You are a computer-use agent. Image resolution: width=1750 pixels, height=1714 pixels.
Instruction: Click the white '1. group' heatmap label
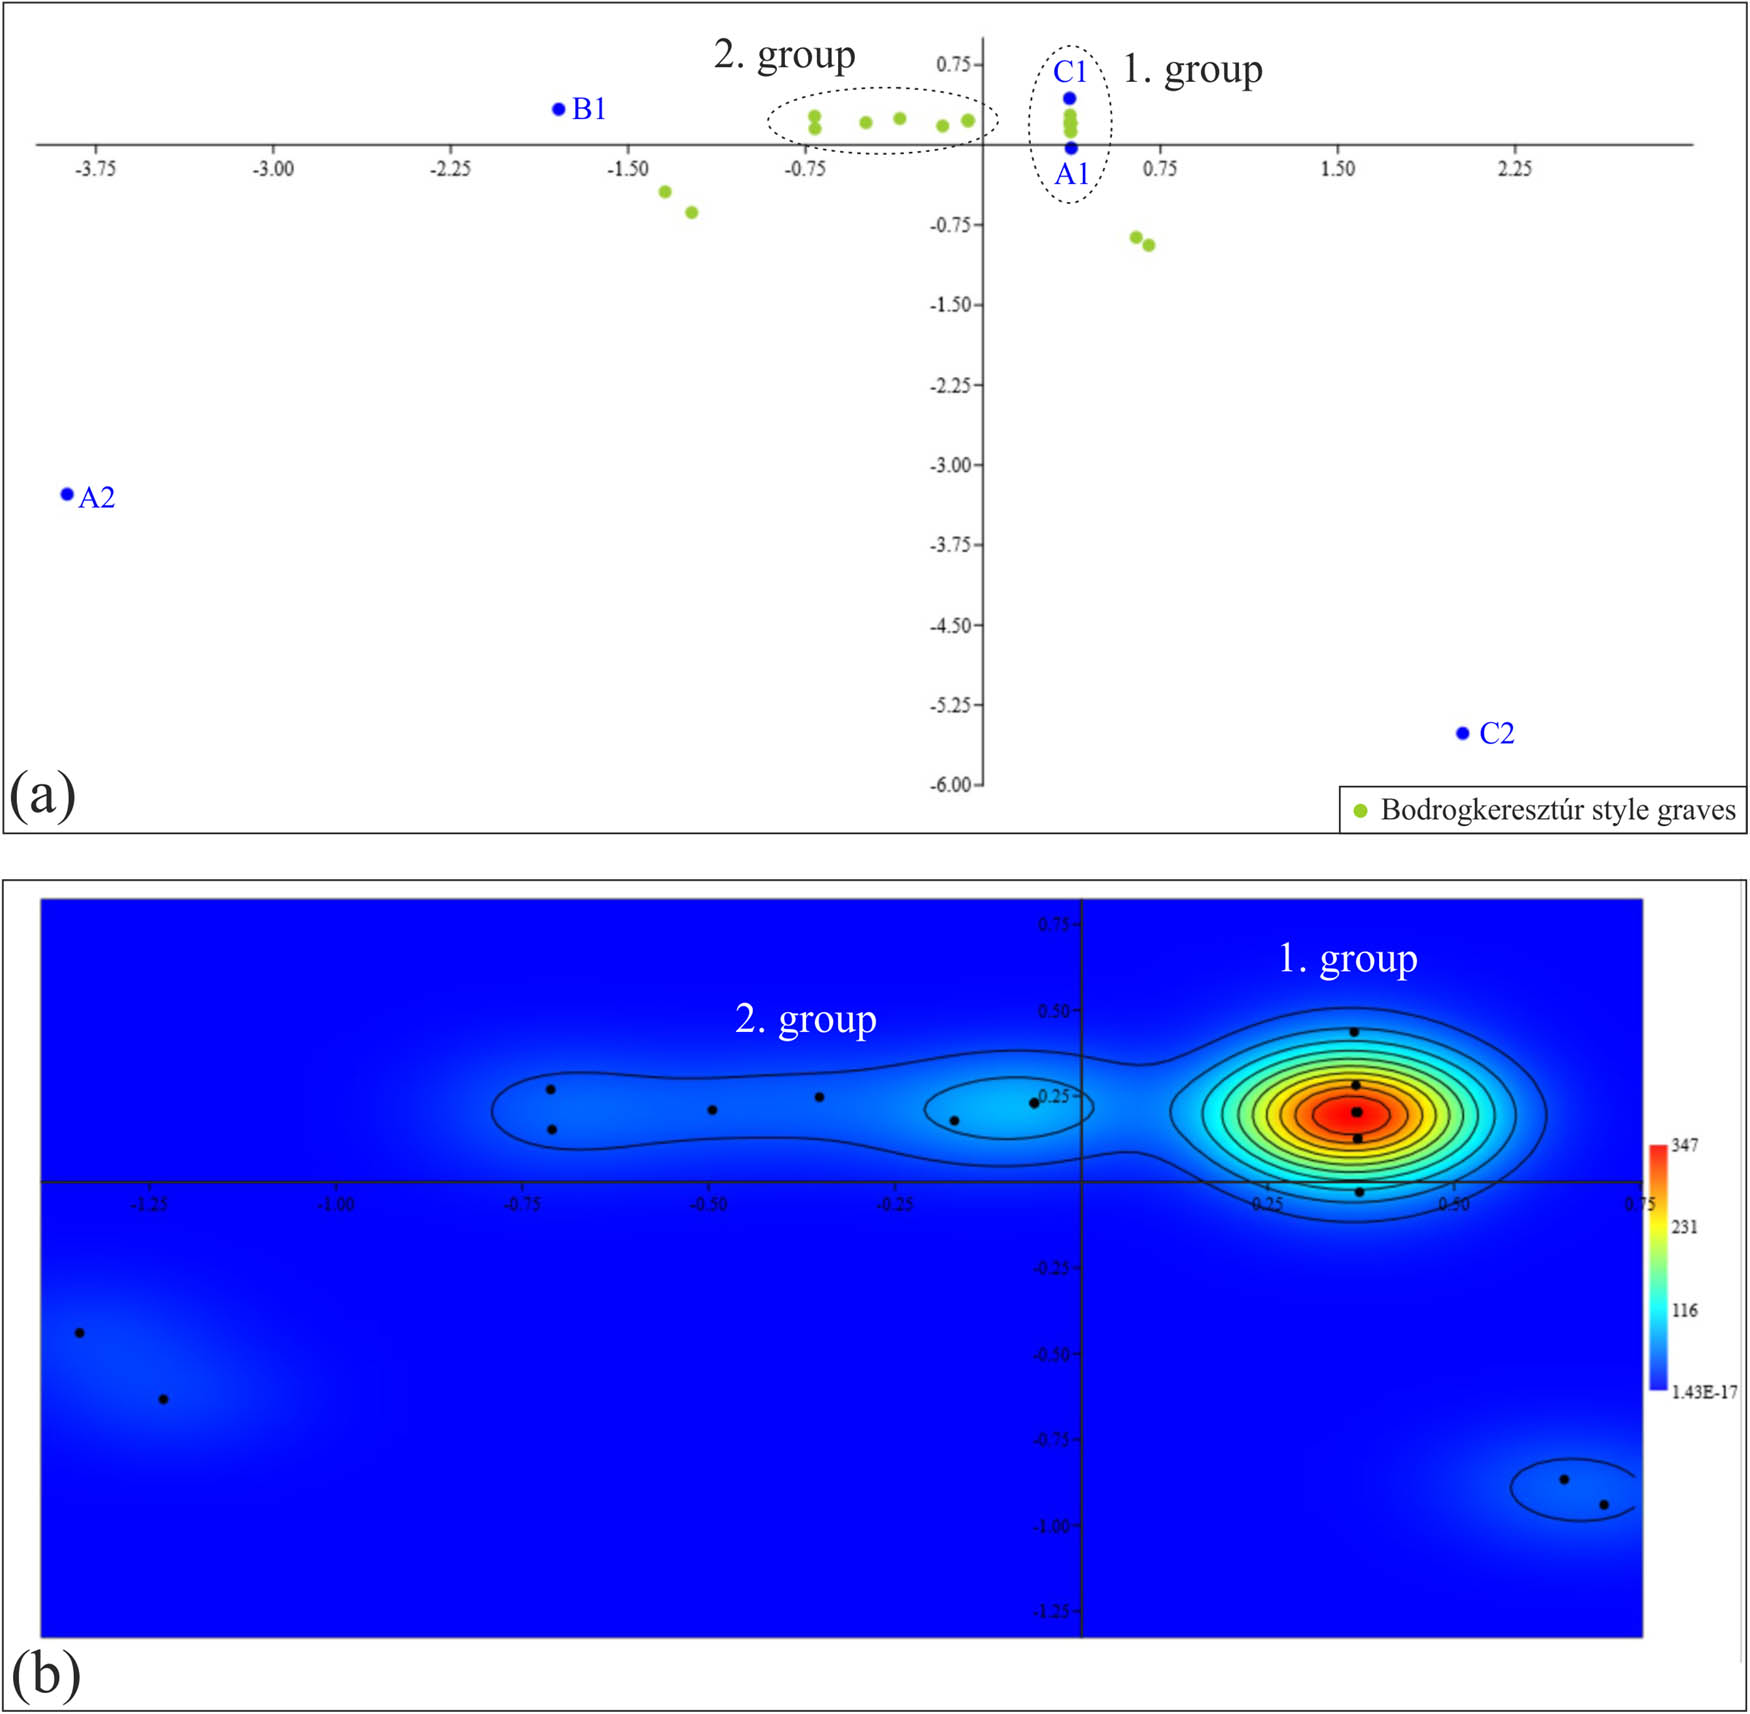coord(1347,958)
